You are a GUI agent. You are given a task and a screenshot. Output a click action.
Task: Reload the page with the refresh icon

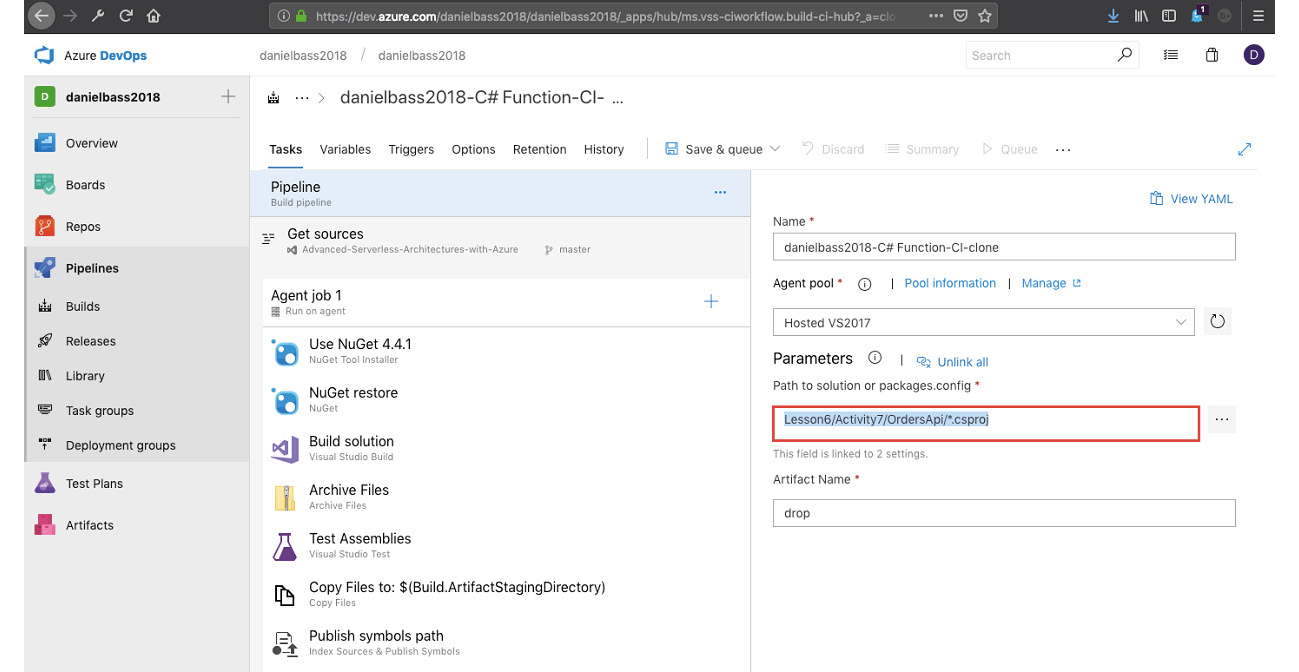click(x=126, y=16)
